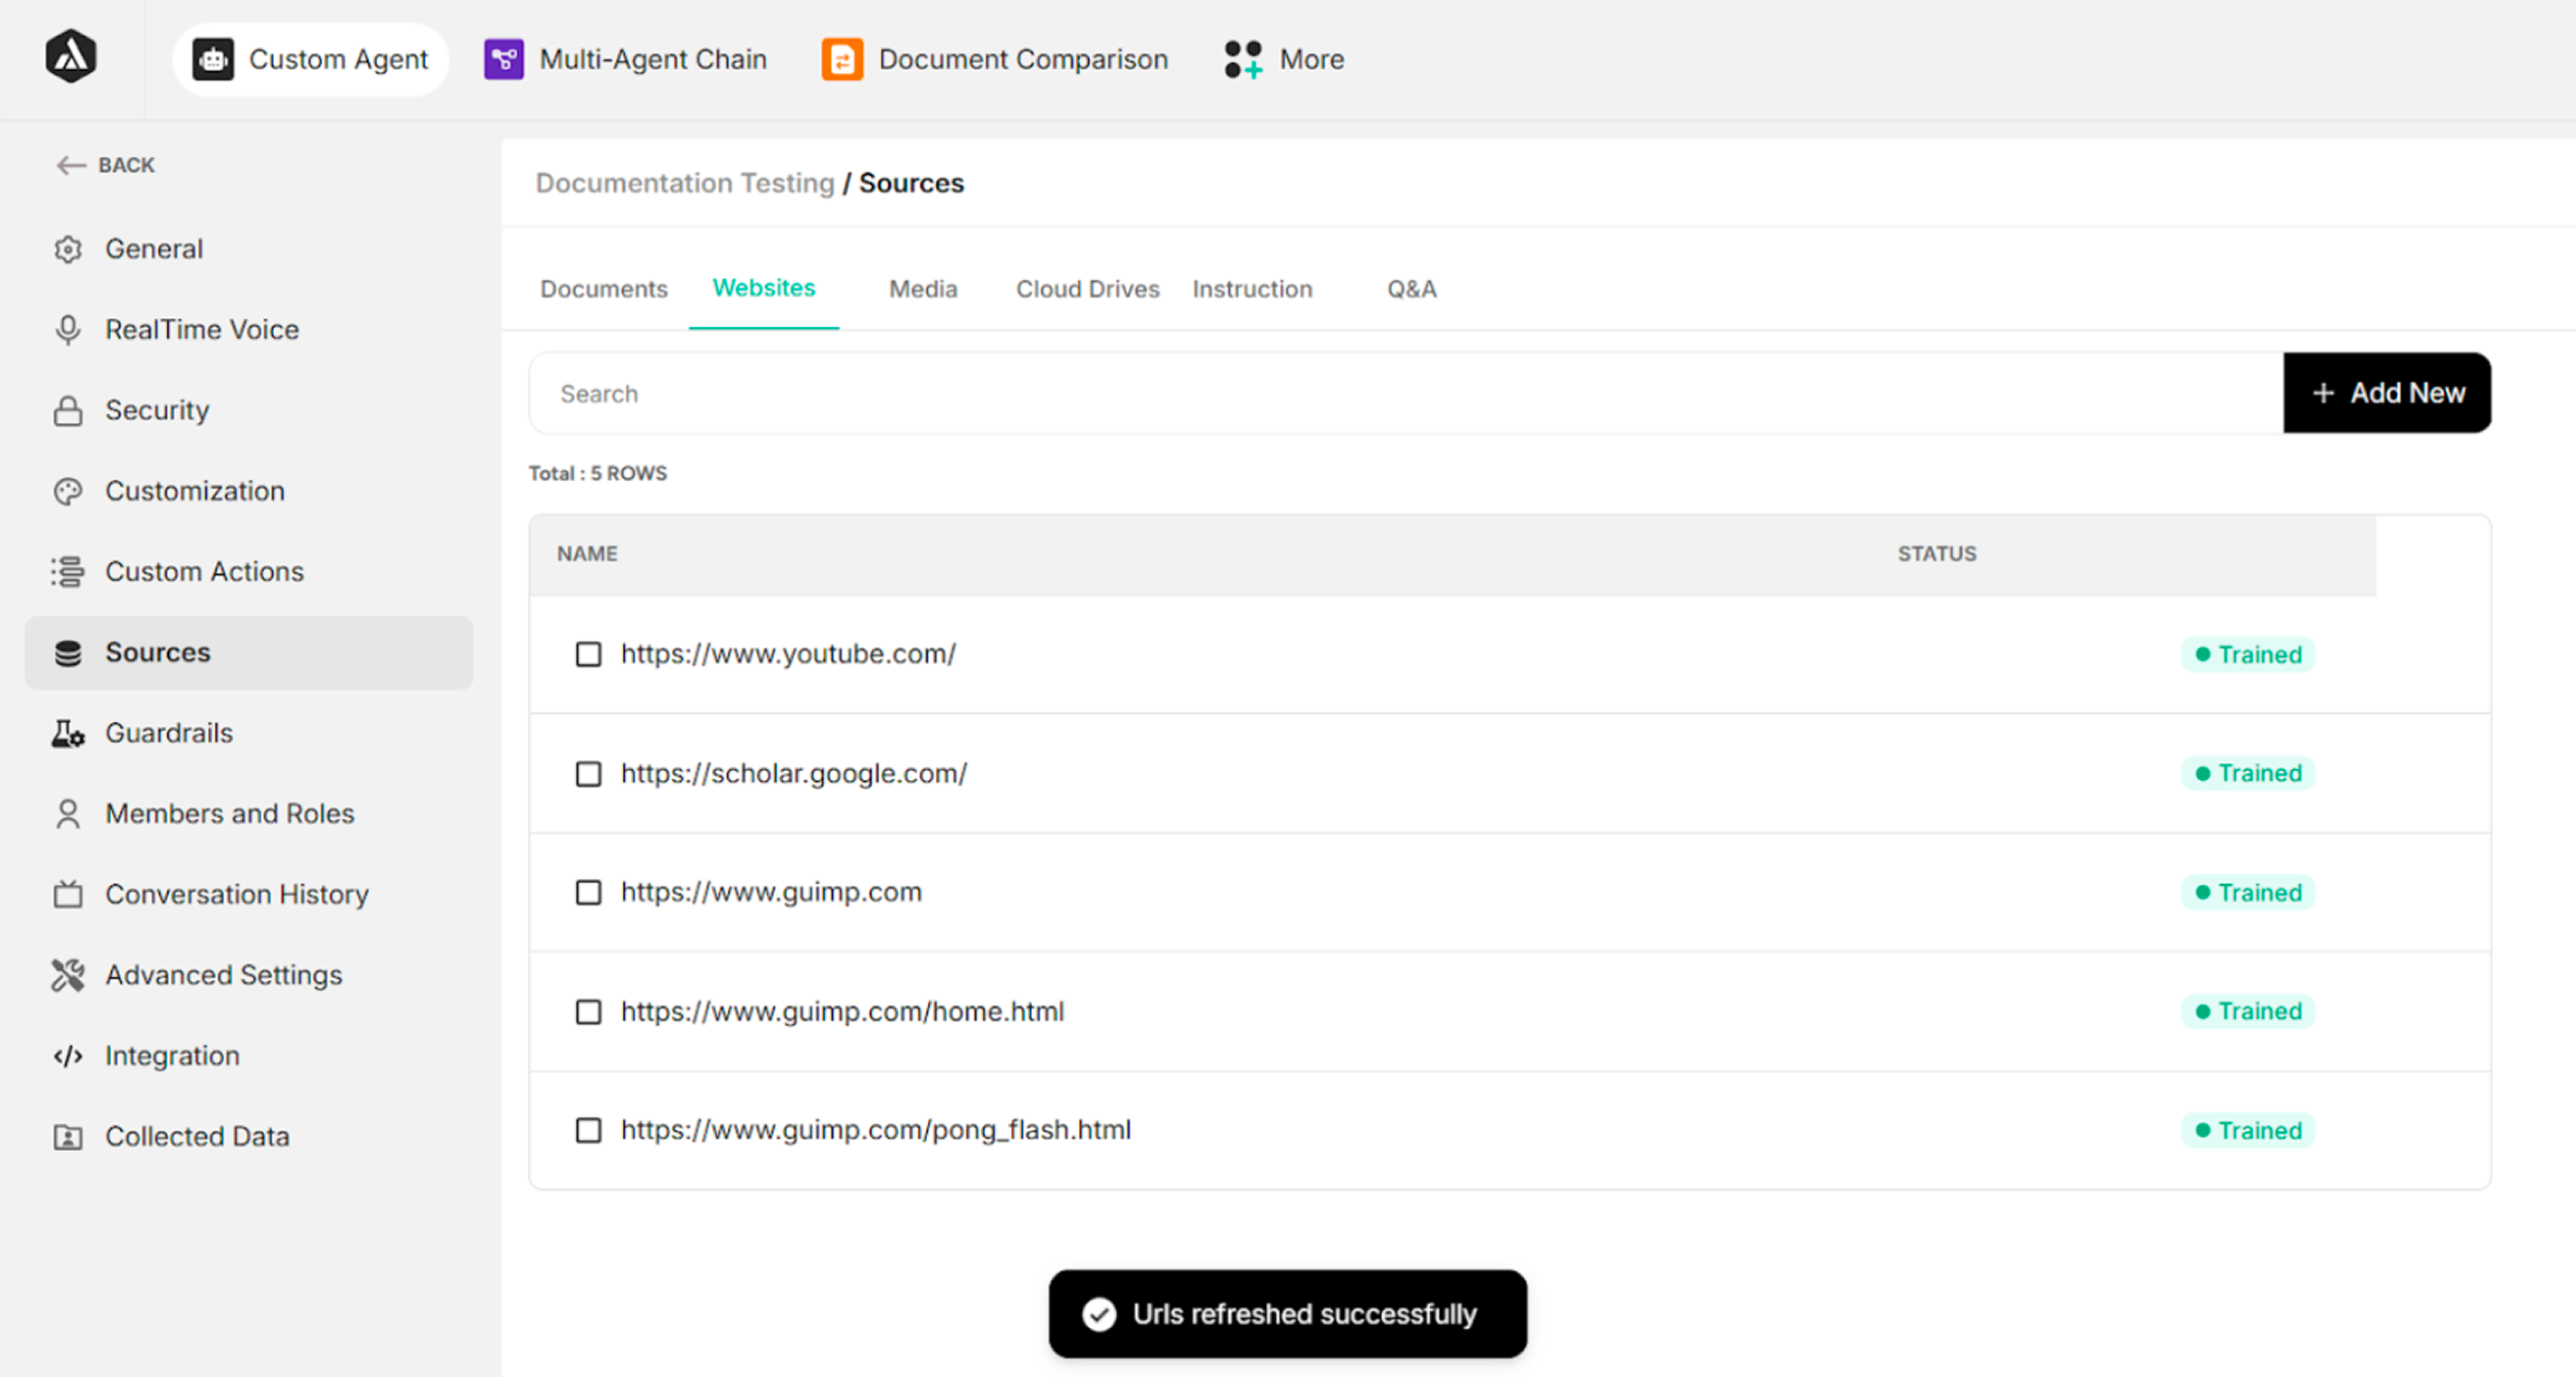Switch to the Documents tab
Viewport: 2576px width, 1377px height.
(x=603, y=289)
